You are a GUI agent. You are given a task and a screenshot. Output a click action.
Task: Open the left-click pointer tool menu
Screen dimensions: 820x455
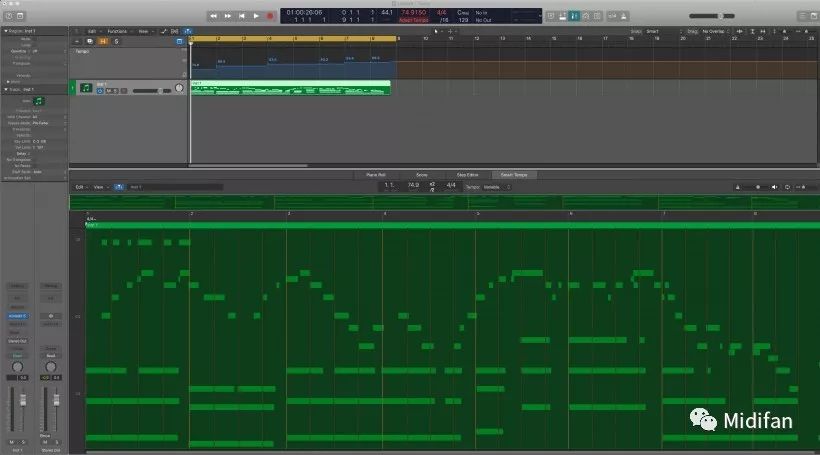(437, 31)
